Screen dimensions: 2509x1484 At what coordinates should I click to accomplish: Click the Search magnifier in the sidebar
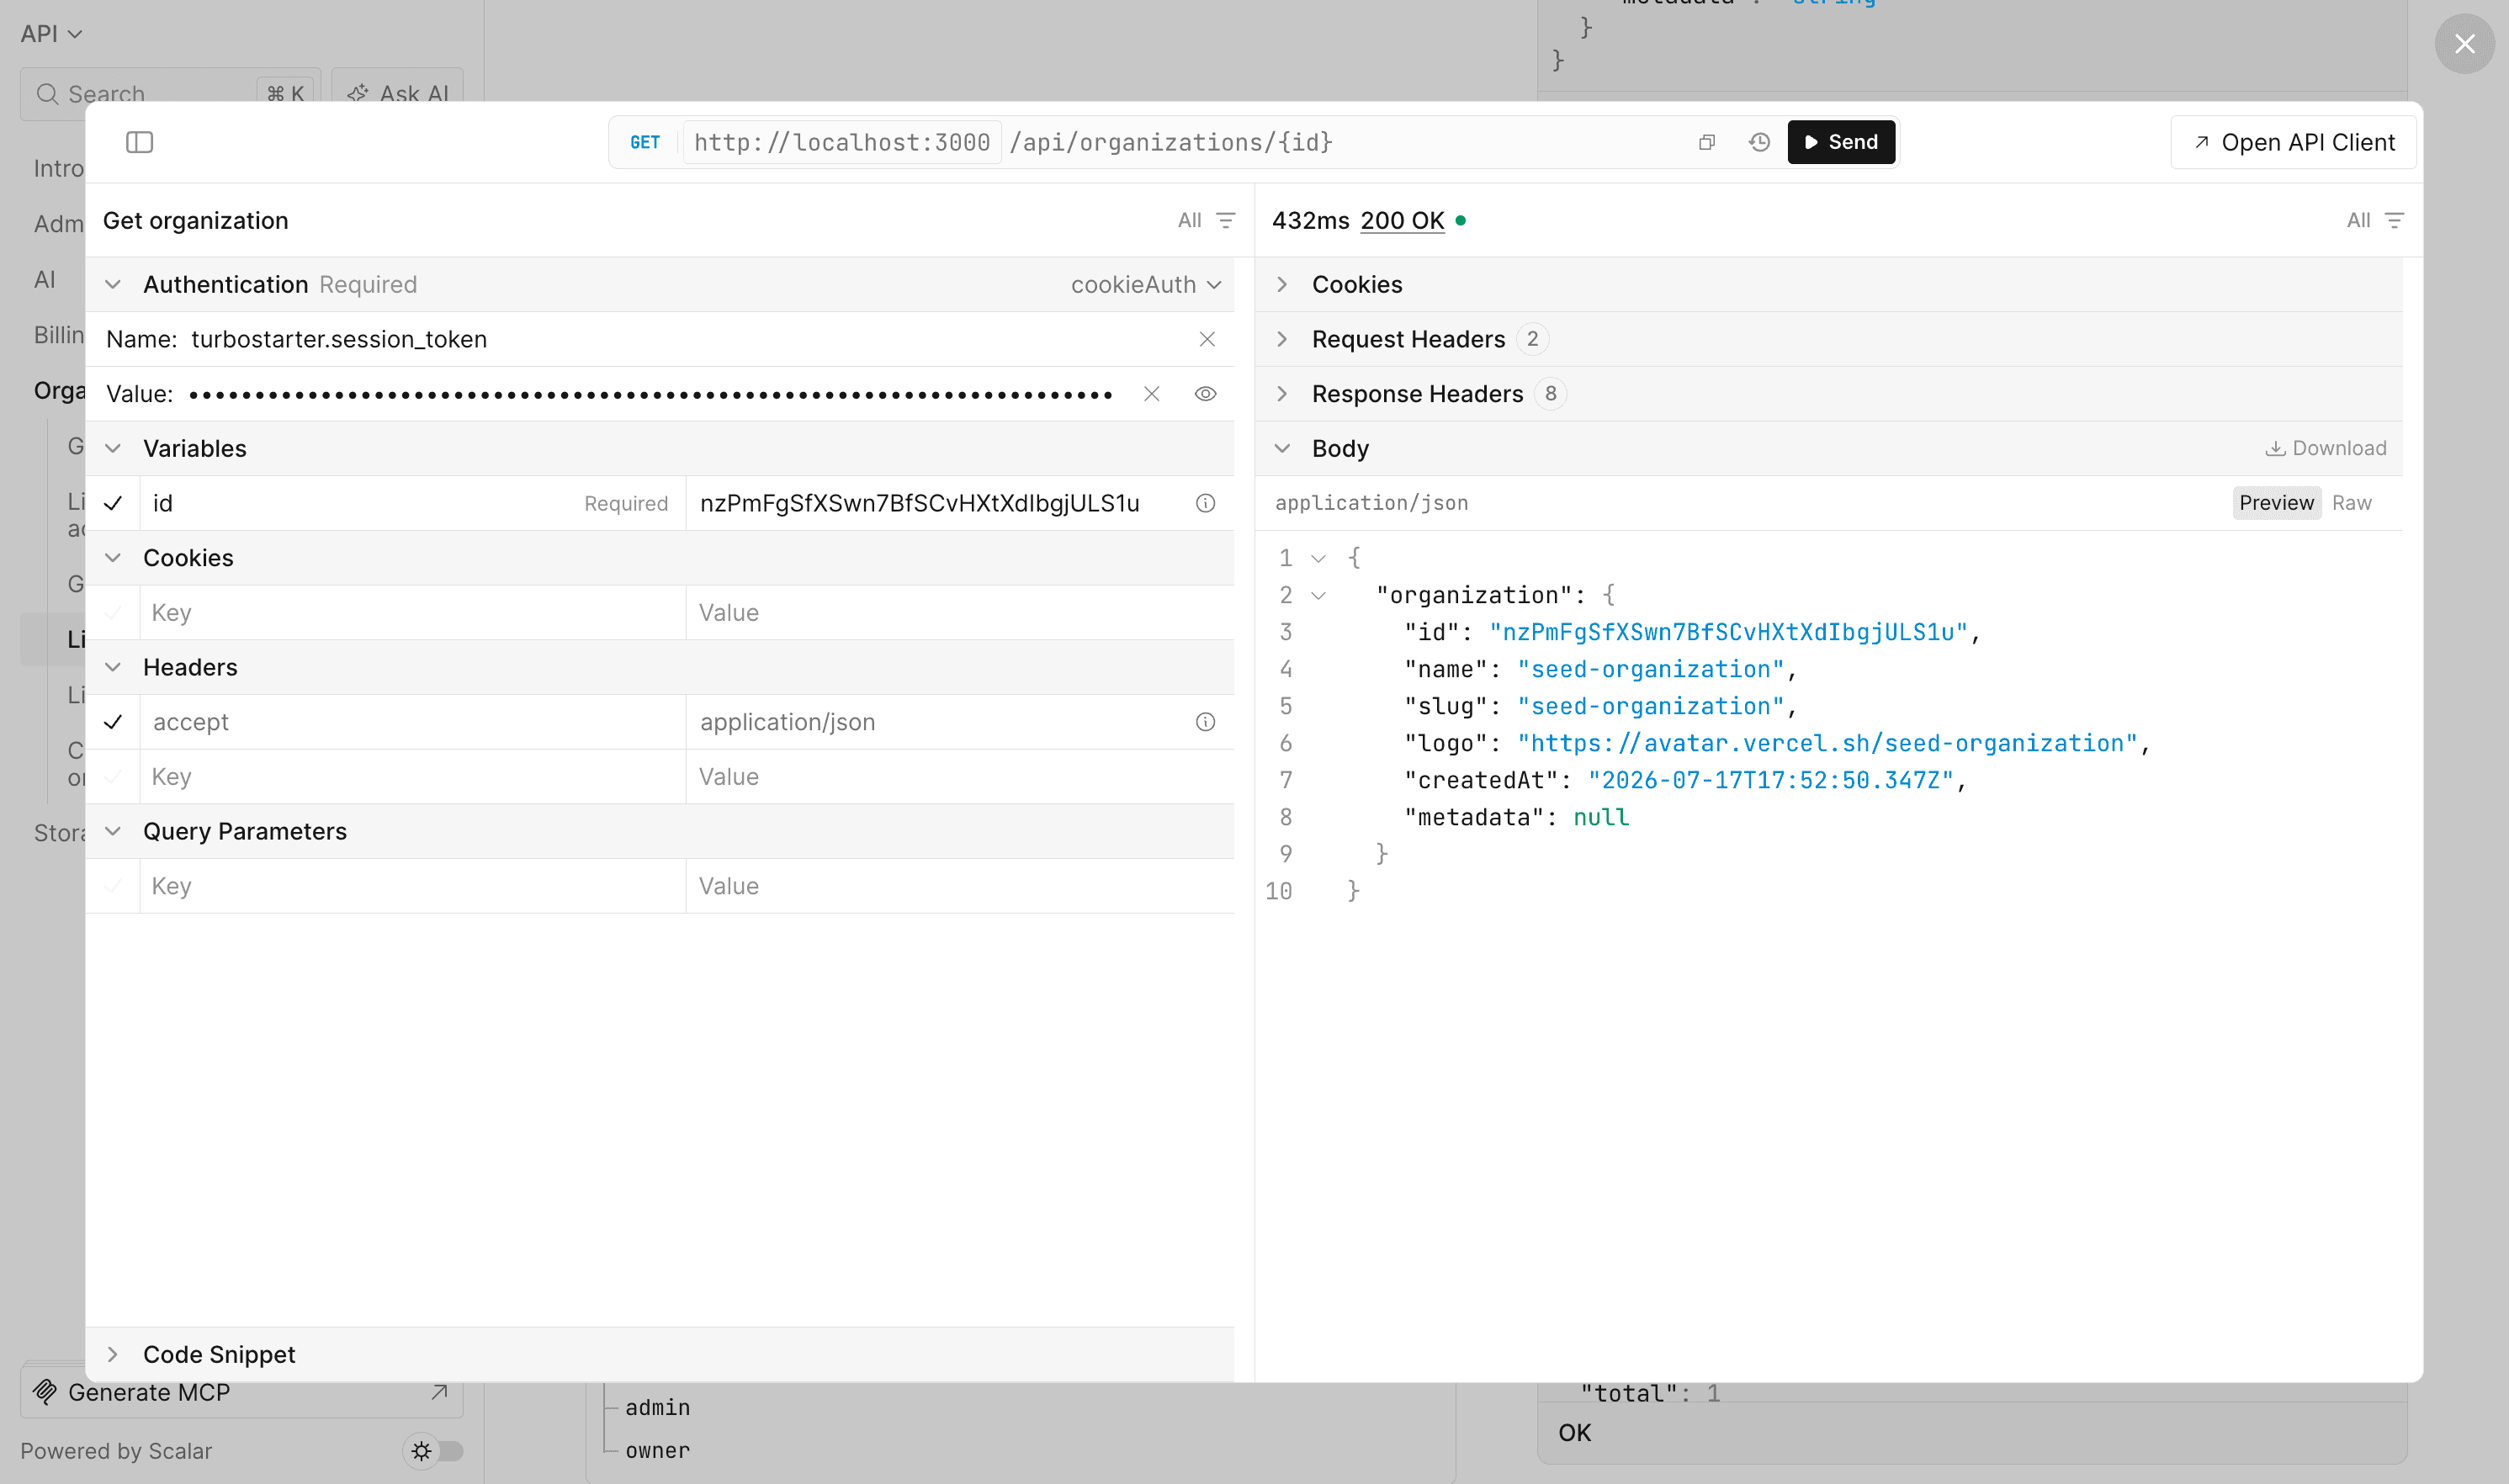click(x=47, y=94)
